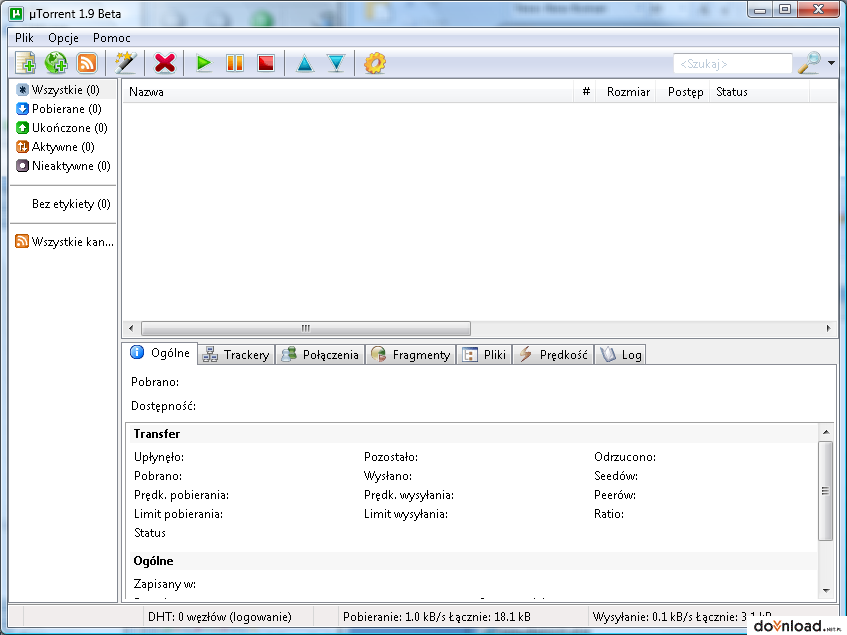Click the Seedów: label

tap(616, 476)
